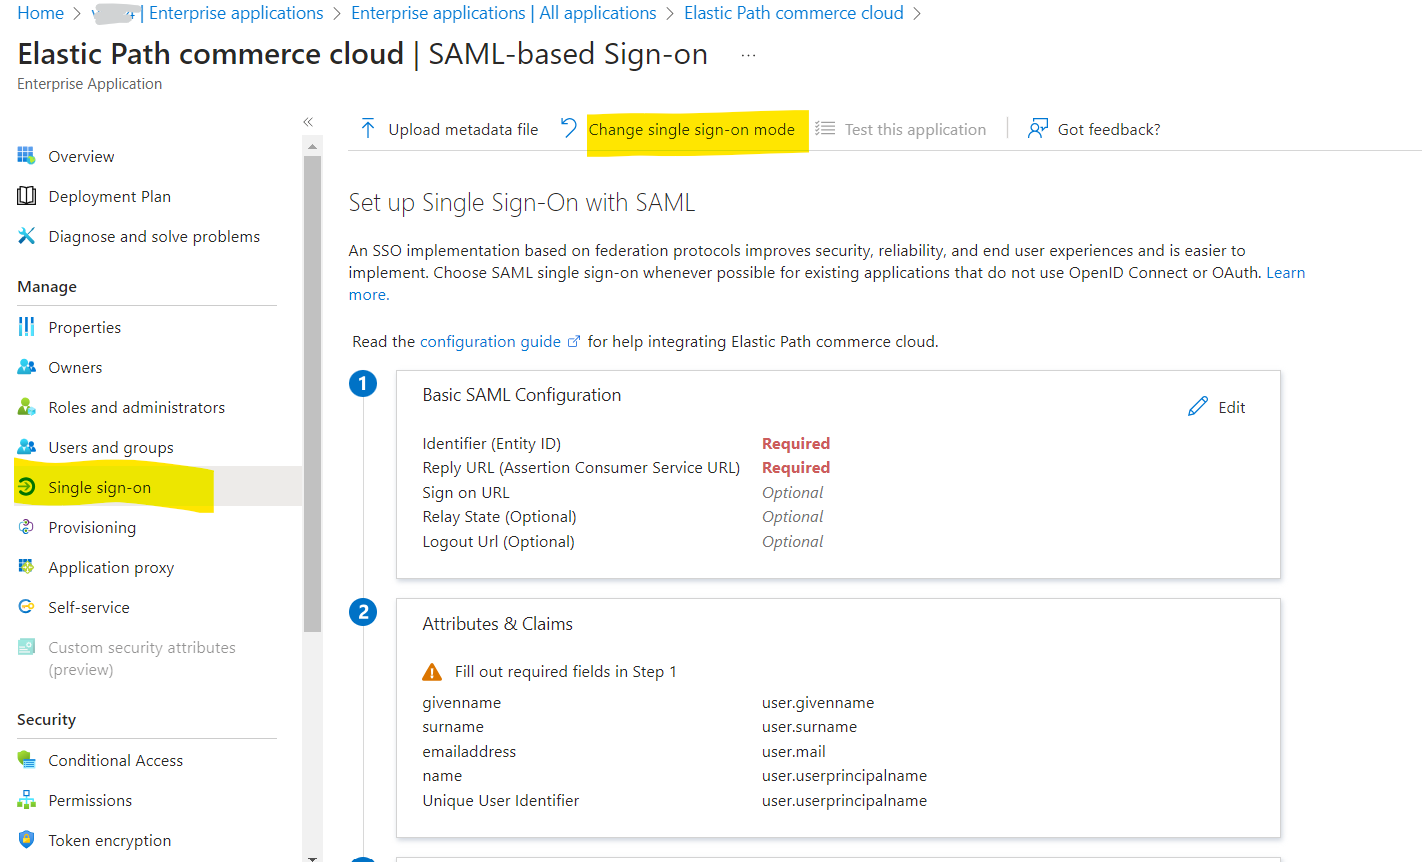Click the Application proxy icon
The height and width of the screenshot is (862, 1422).
26,567
